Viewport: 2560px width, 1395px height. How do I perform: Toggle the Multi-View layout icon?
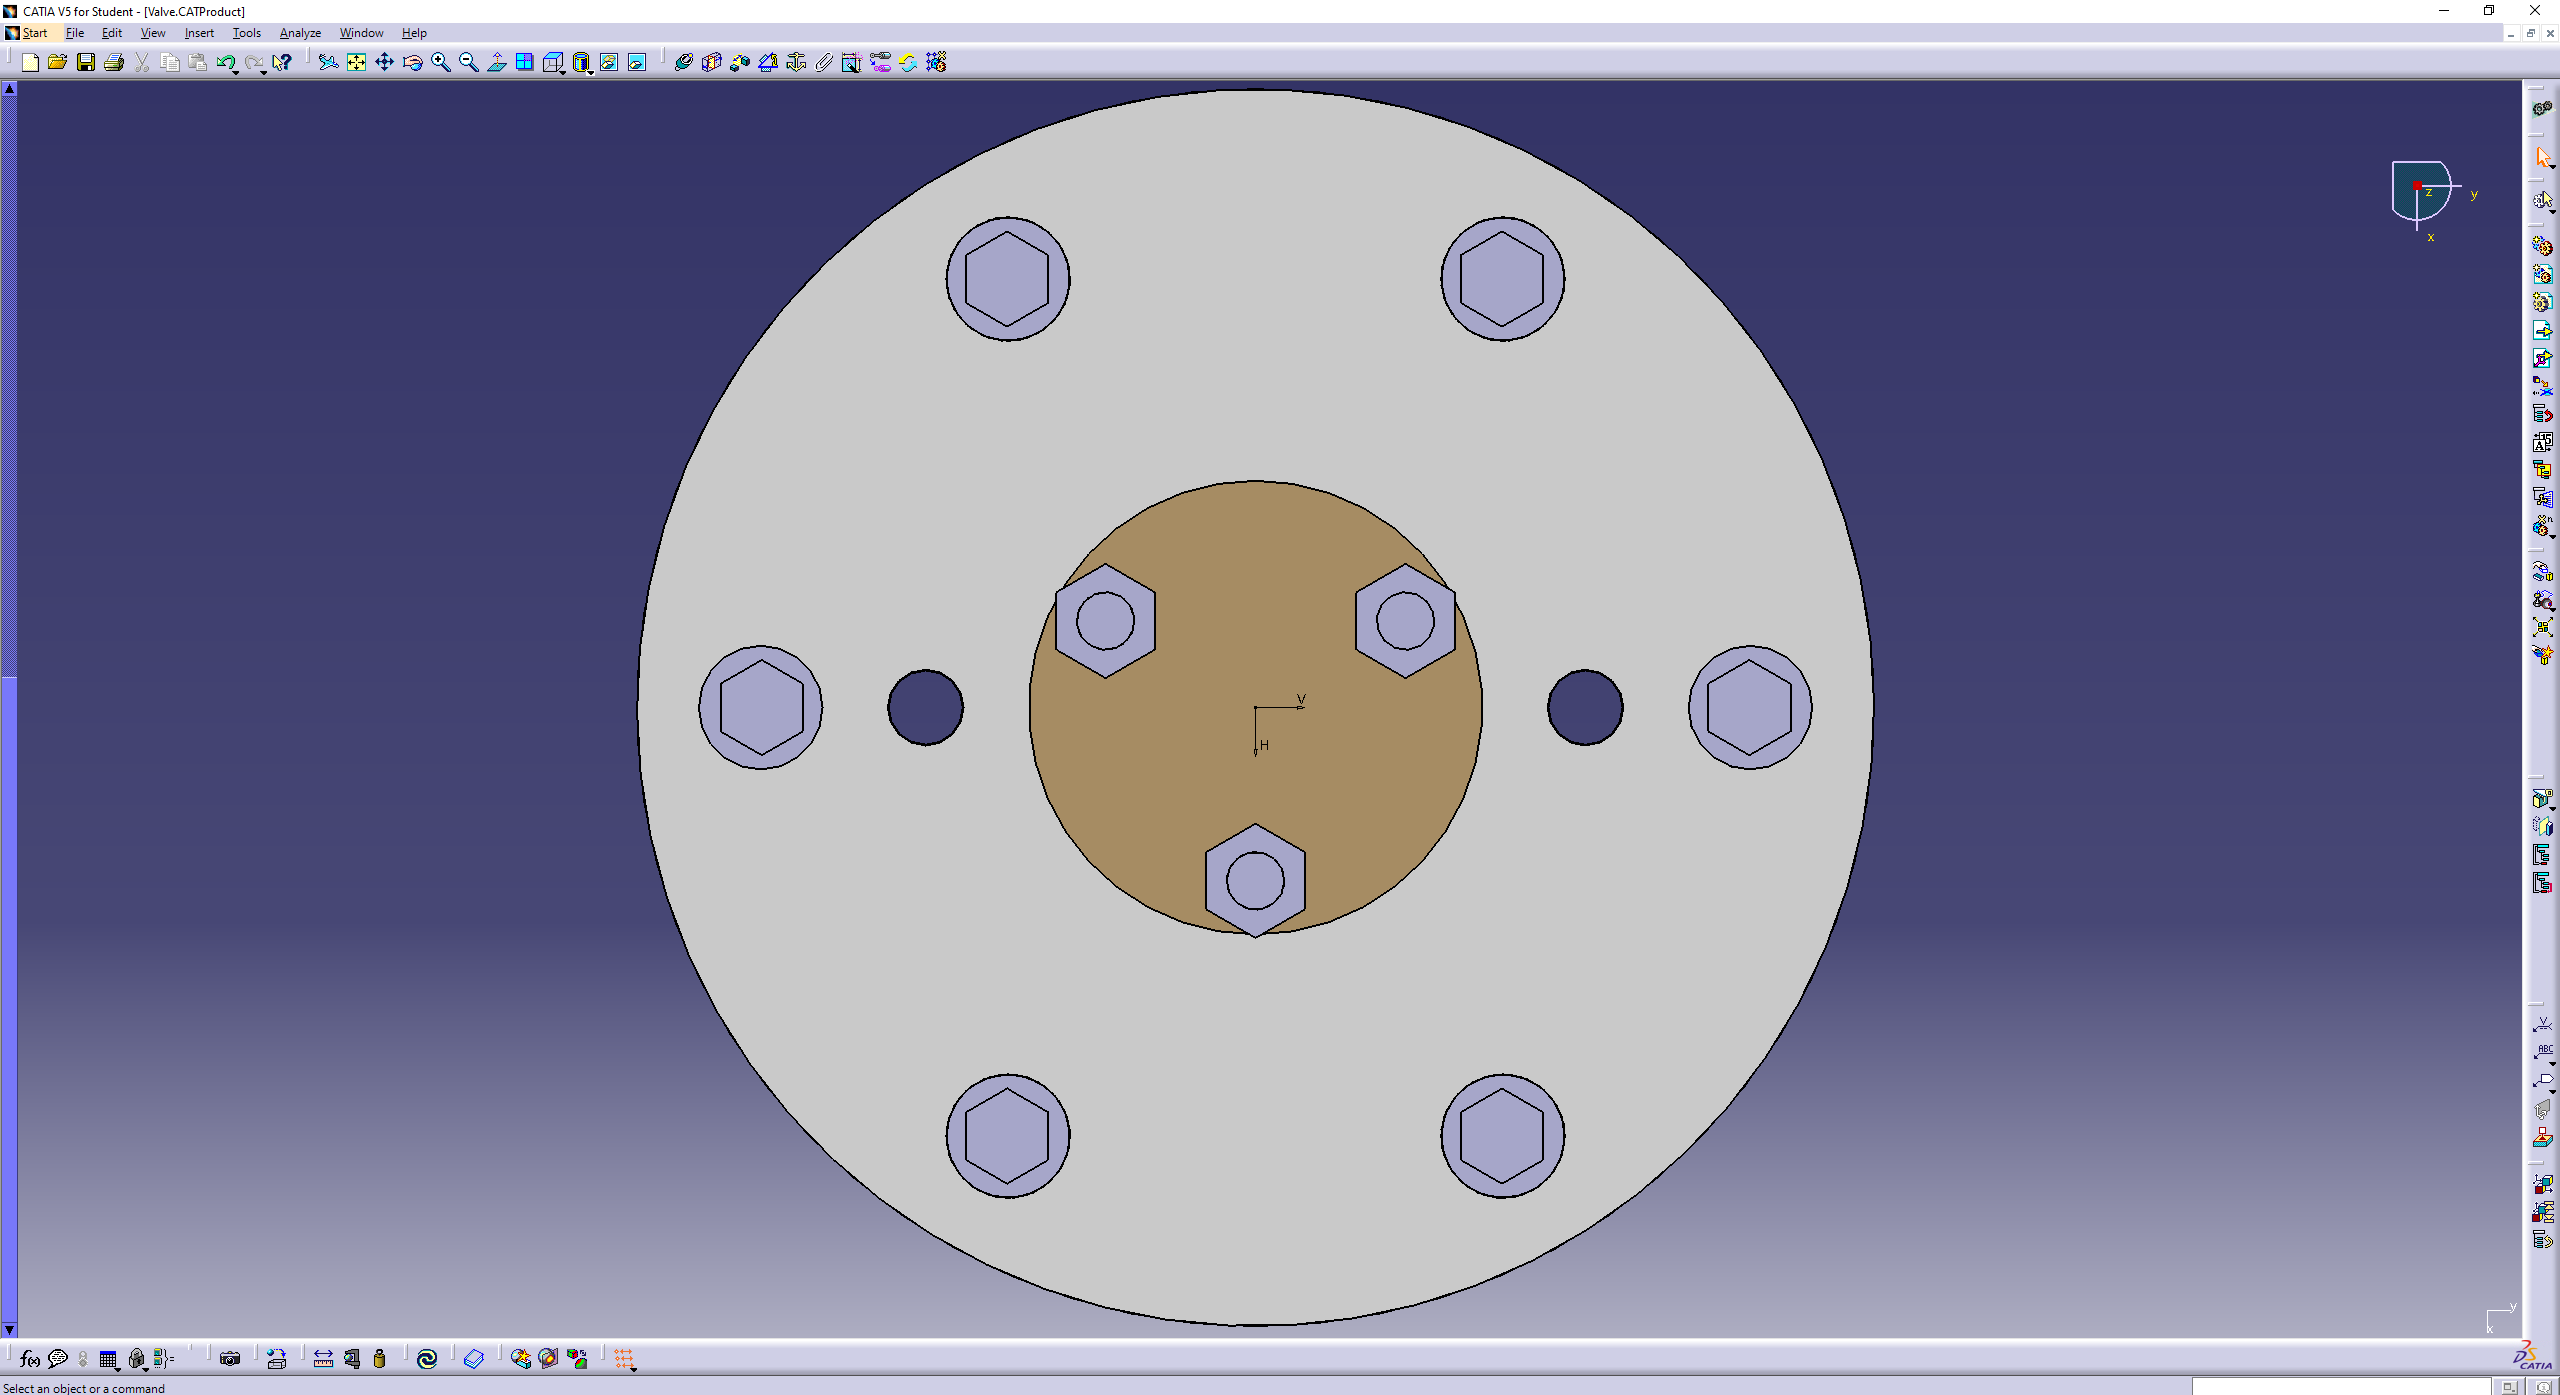click(524, 63)
